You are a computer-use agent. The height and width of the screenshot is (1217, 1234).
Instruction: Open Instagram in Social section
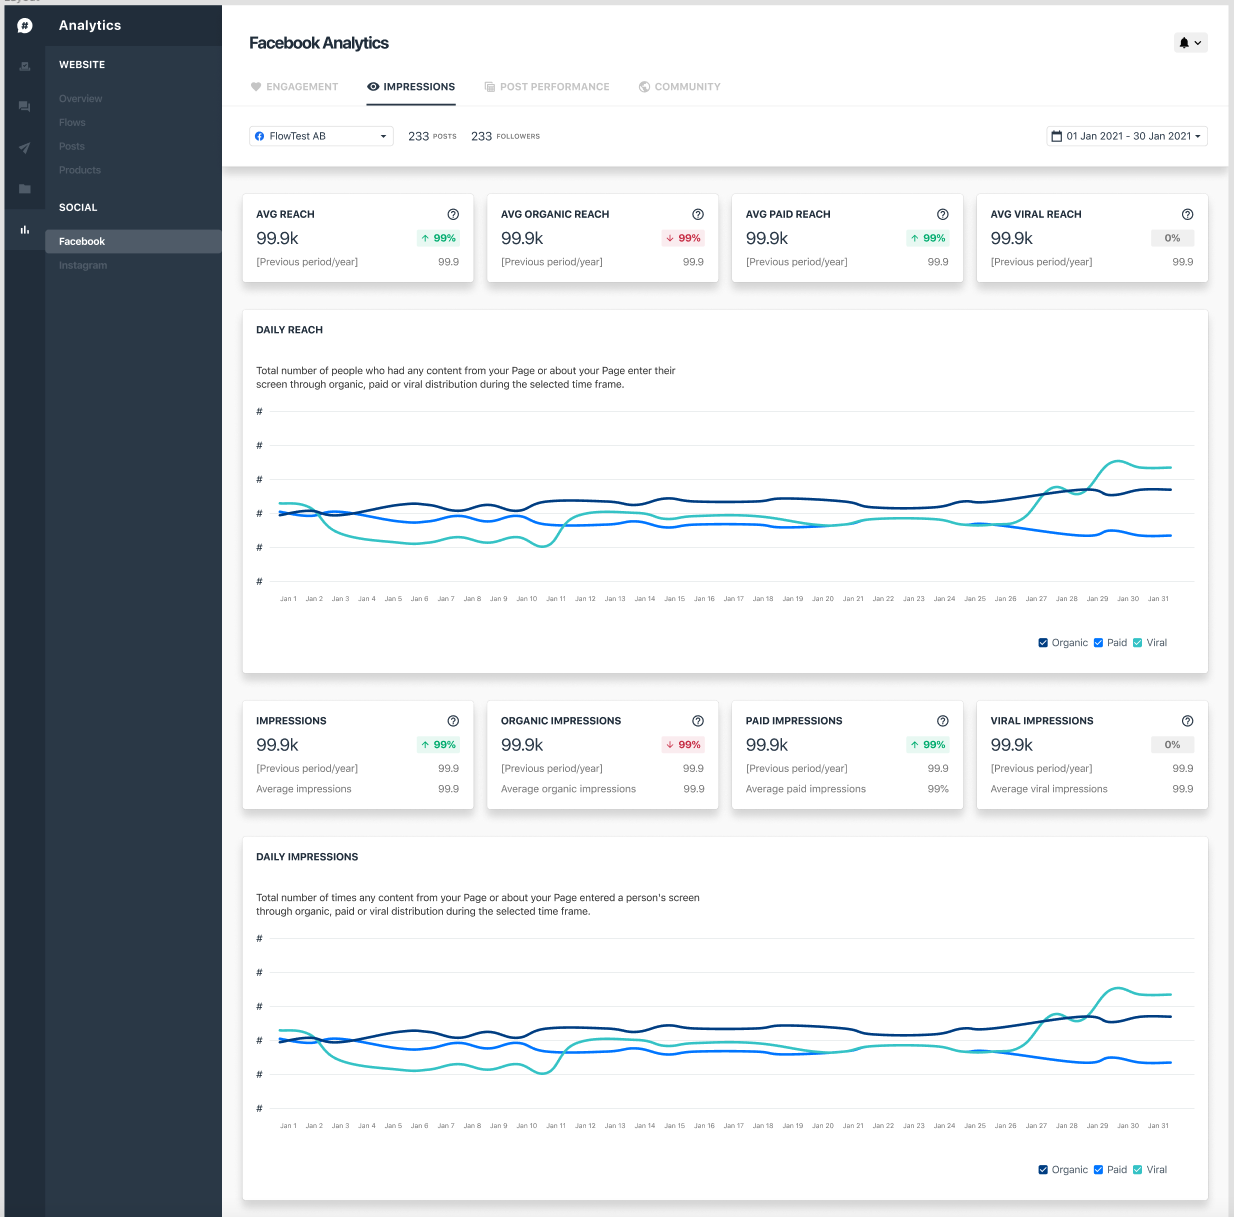point(83,266)
